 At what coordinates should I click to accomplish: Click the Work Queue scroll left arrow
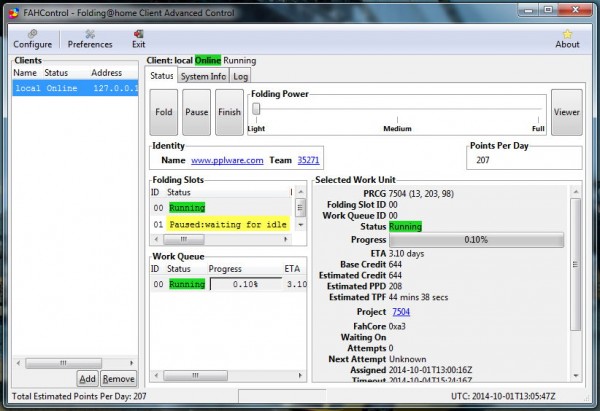(x=156, y=375)
